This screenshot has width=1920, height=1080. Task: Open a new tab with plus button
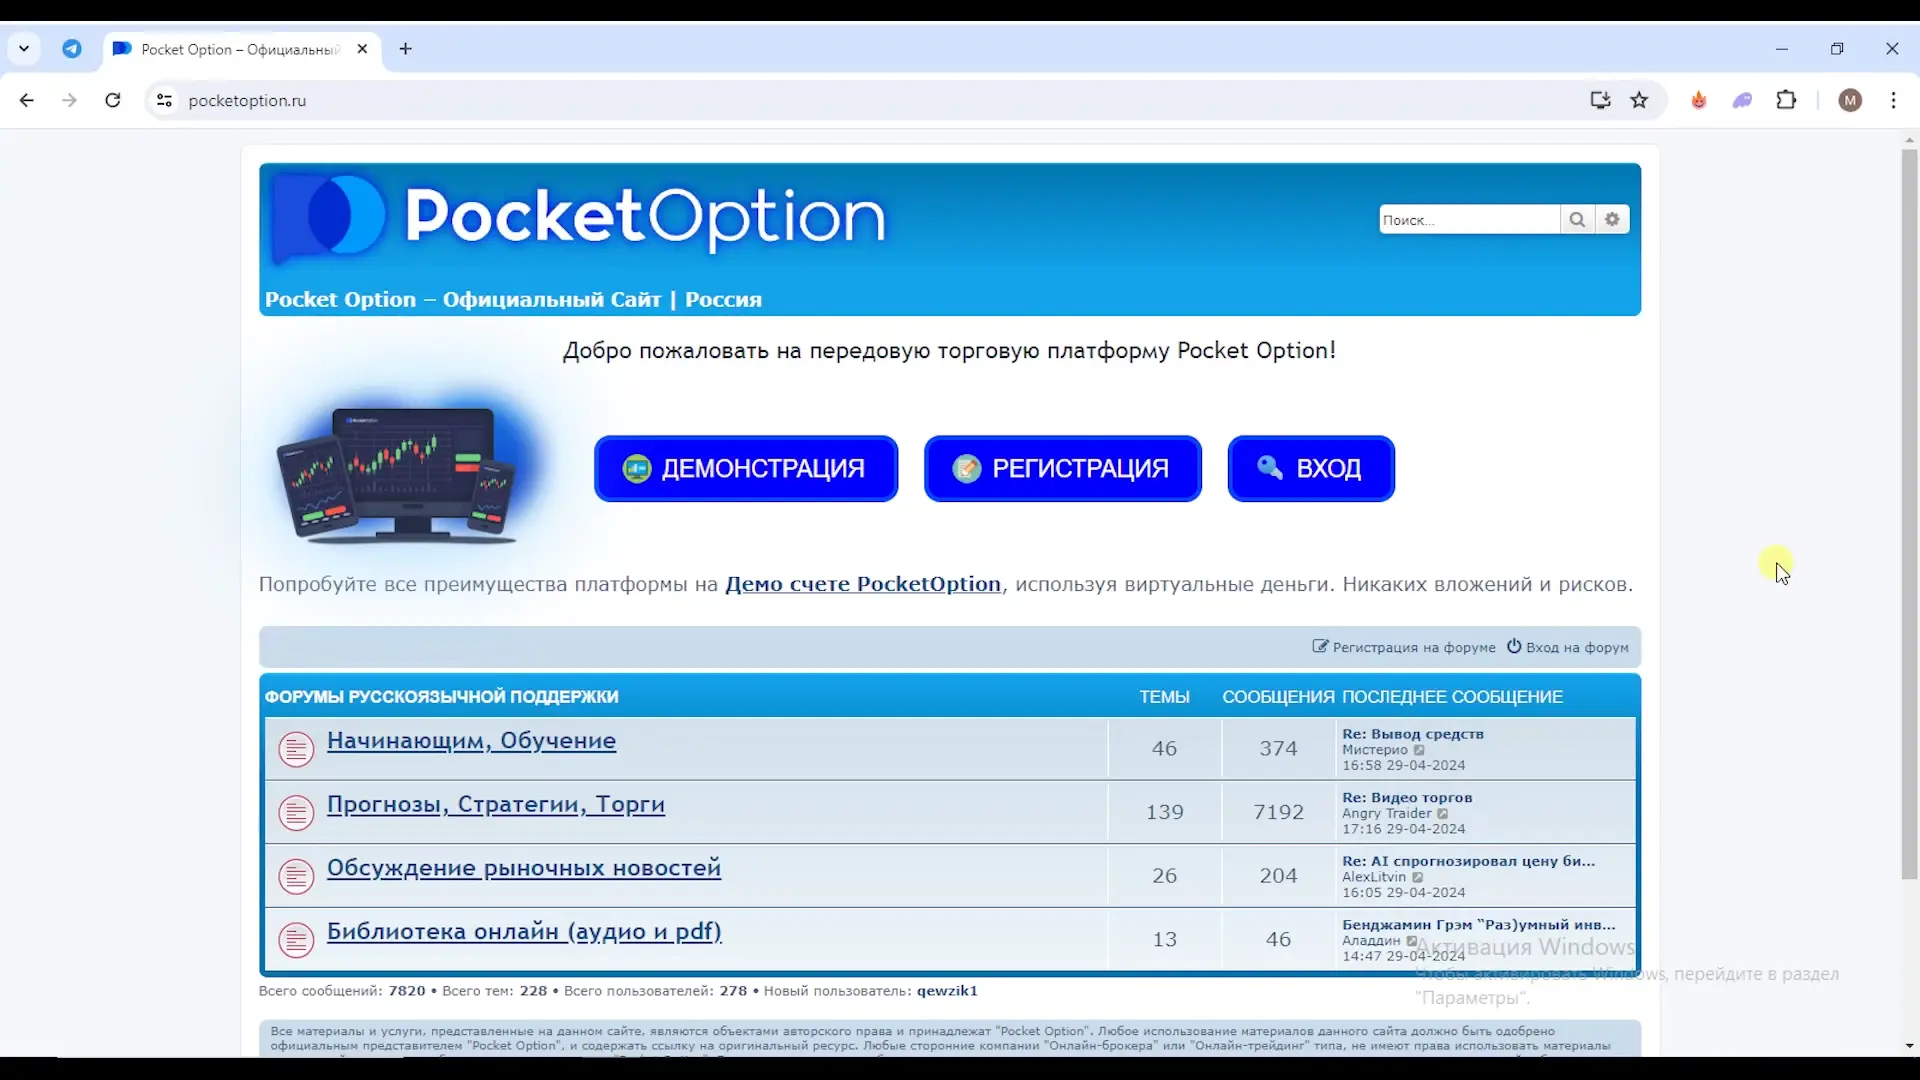(405, 49)
